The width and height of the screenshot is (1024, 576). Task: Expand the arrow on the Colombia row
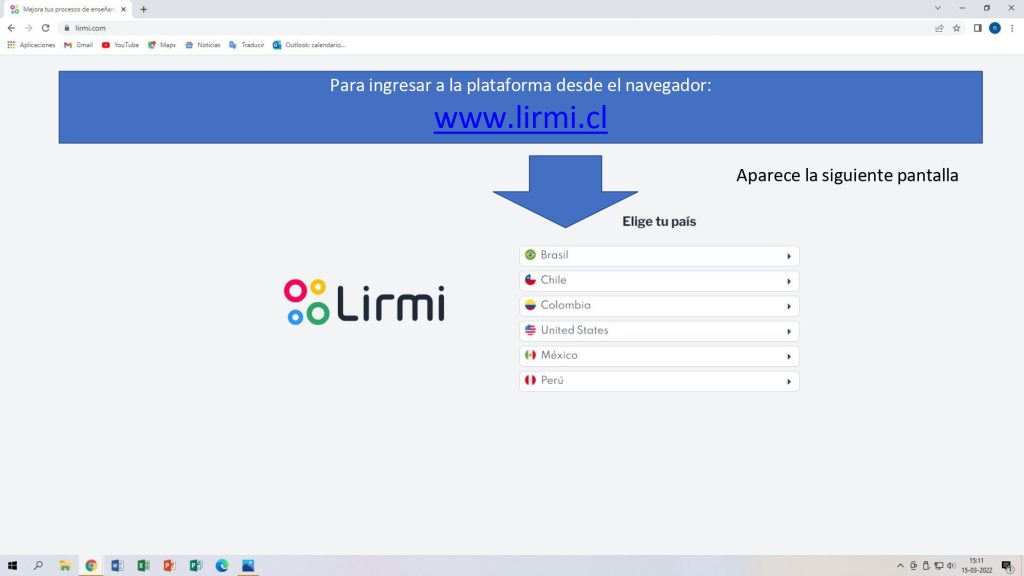point(788,306)
